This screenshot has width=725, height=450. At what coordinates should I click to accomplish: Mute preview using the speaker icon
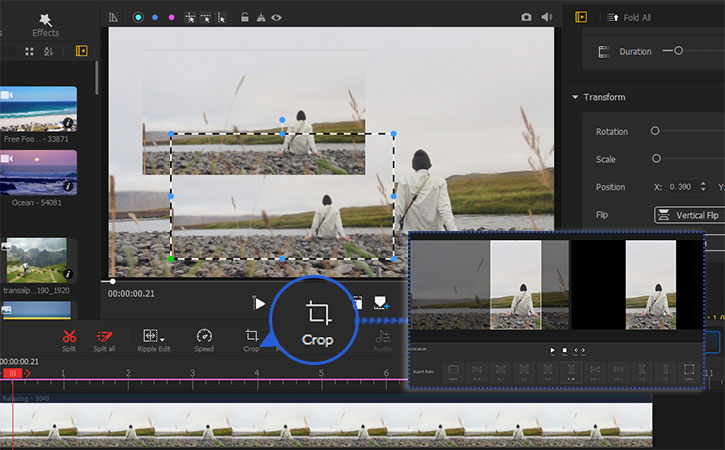(x=547, y=17)
